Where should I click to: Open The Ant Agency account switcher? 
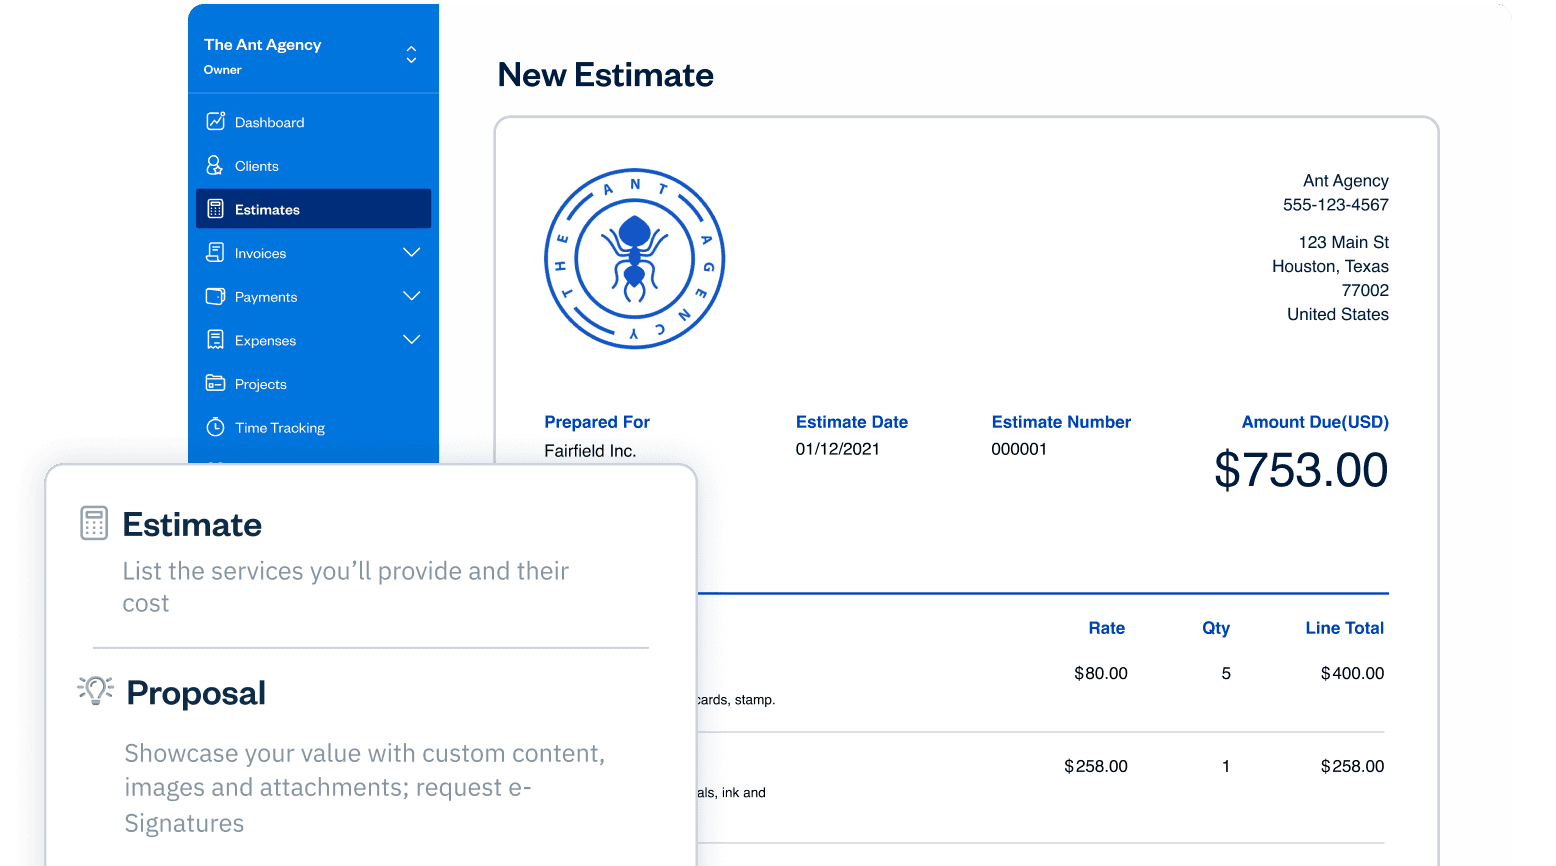coord(411,54)
